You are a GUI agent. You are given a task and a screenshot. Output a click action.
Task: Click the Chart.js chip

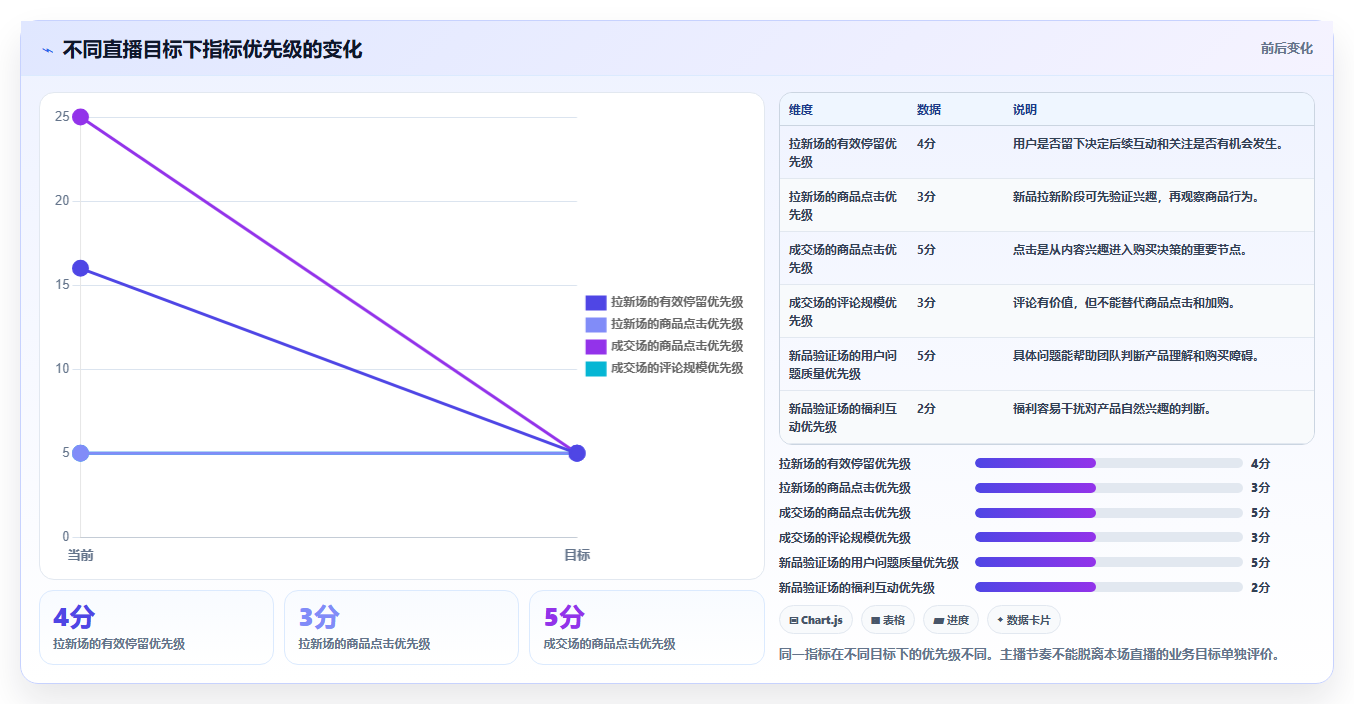pos(816,620)
